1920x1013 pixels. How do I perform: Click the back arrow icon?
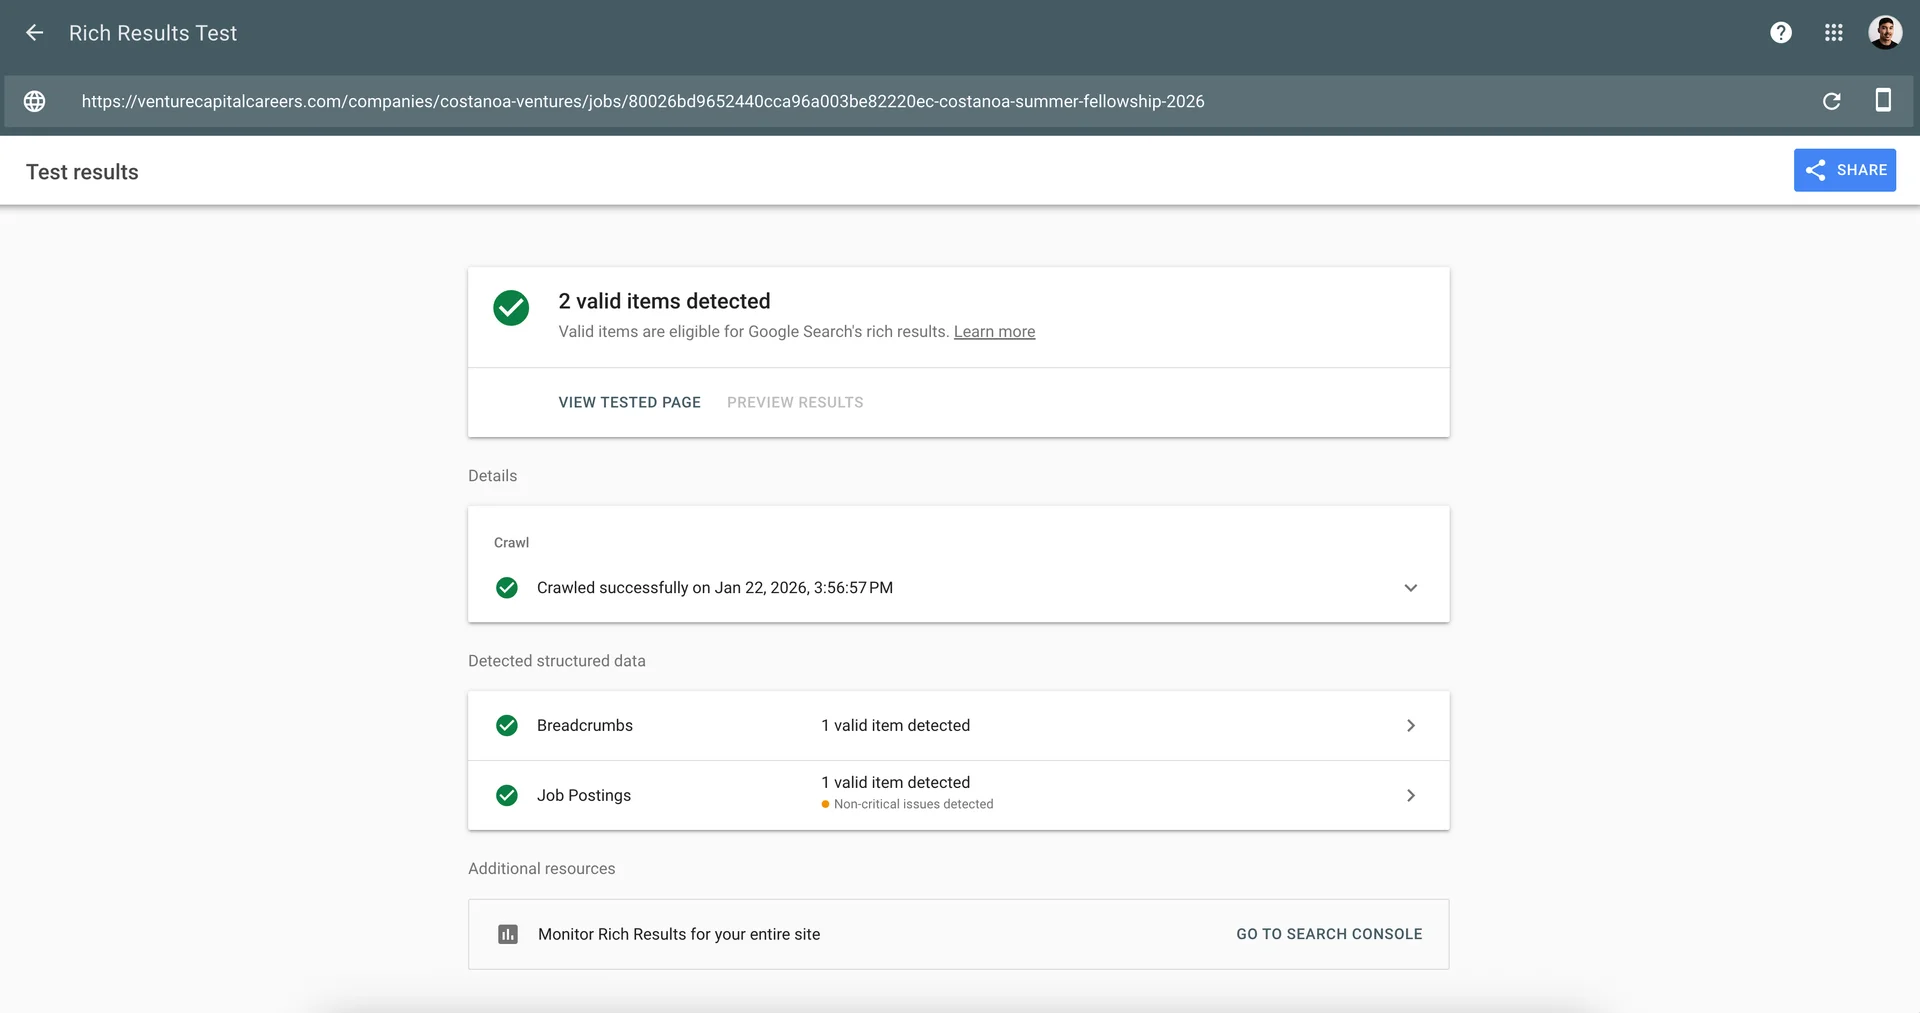[34, 33]
